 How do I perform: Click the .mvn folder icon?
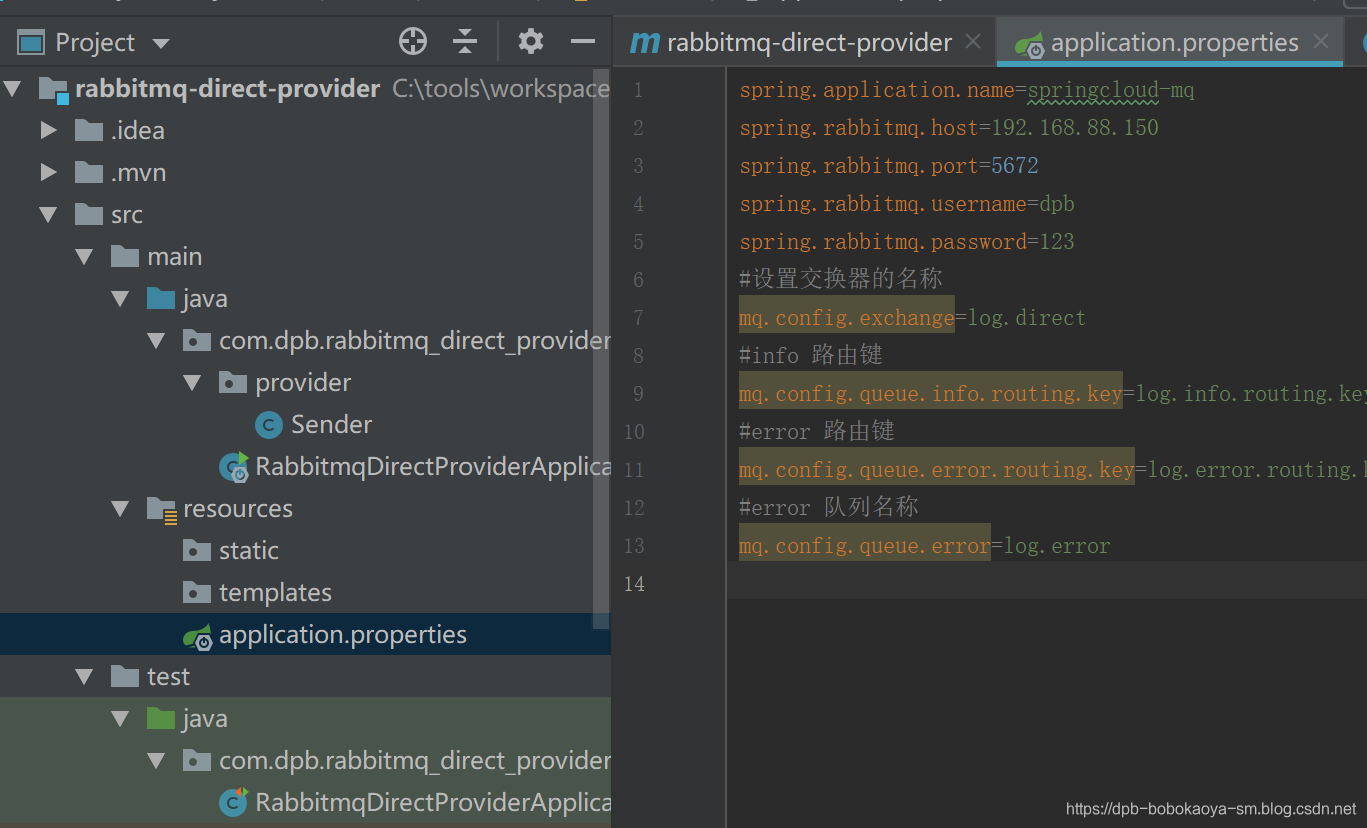89,173
